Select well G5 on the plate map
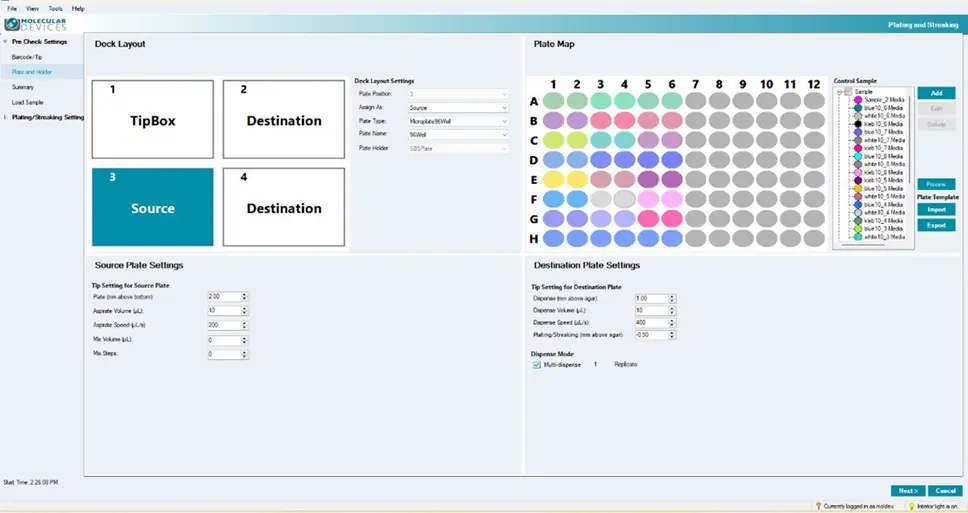Screen dimensions: 968x513 648,219
